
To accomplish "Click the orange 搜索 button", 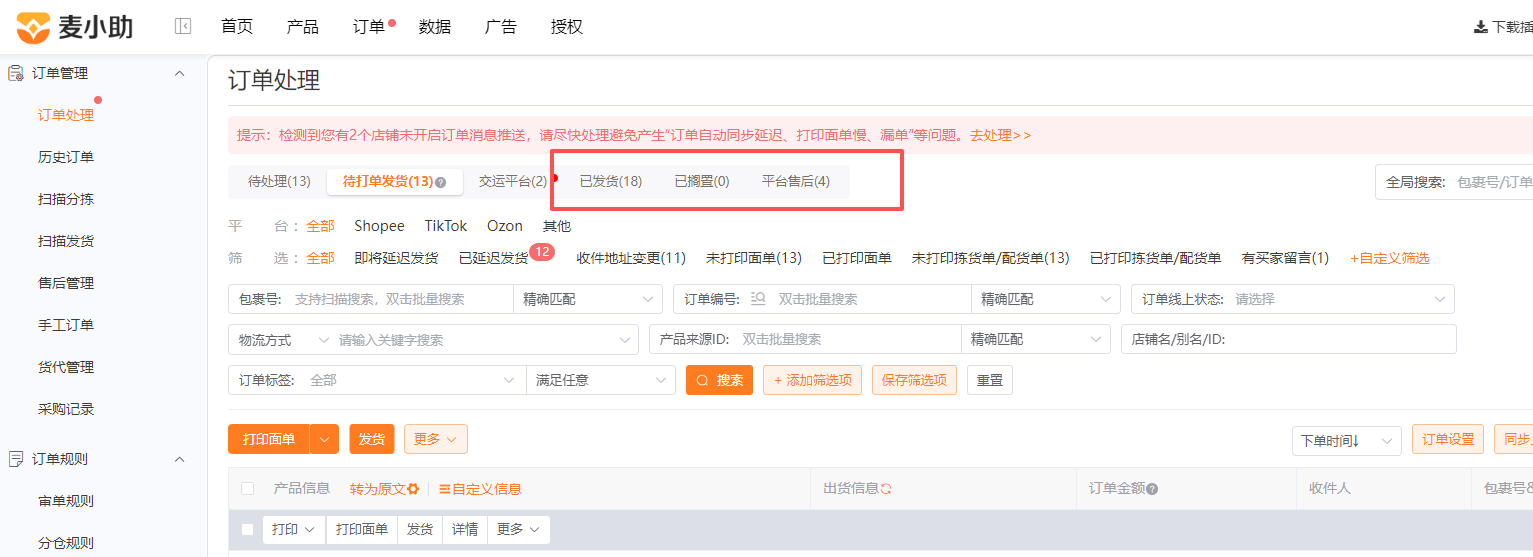I will [x=719, y=380].
